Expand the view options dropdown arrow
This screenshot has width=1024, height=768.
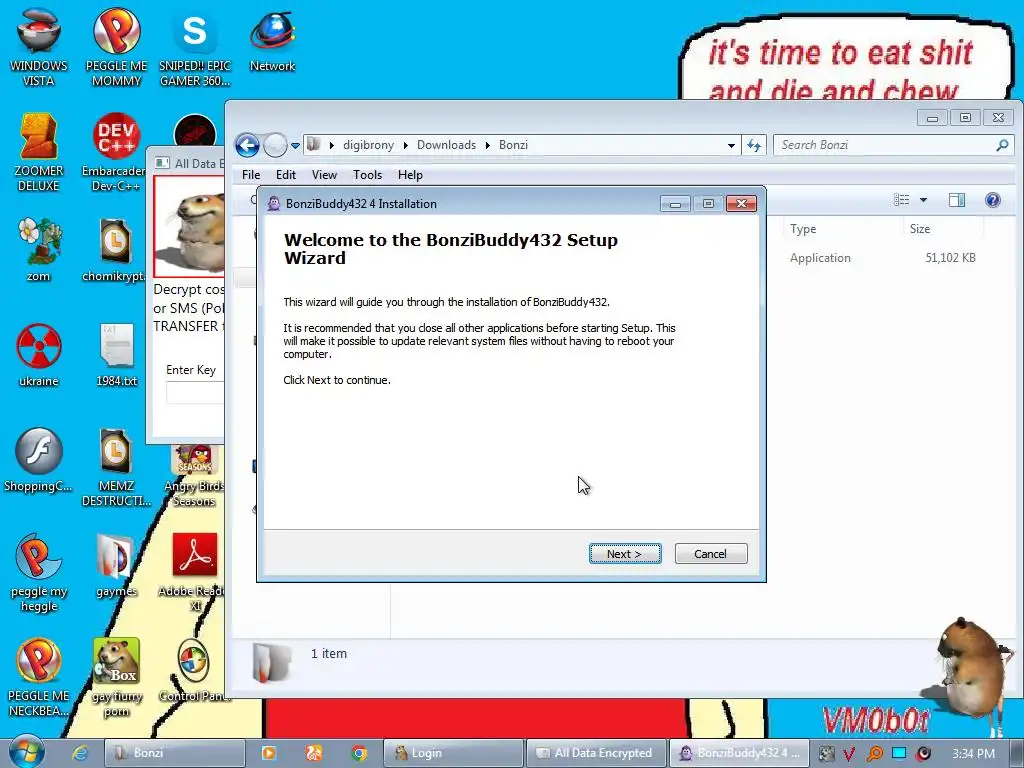coord(923,200)
